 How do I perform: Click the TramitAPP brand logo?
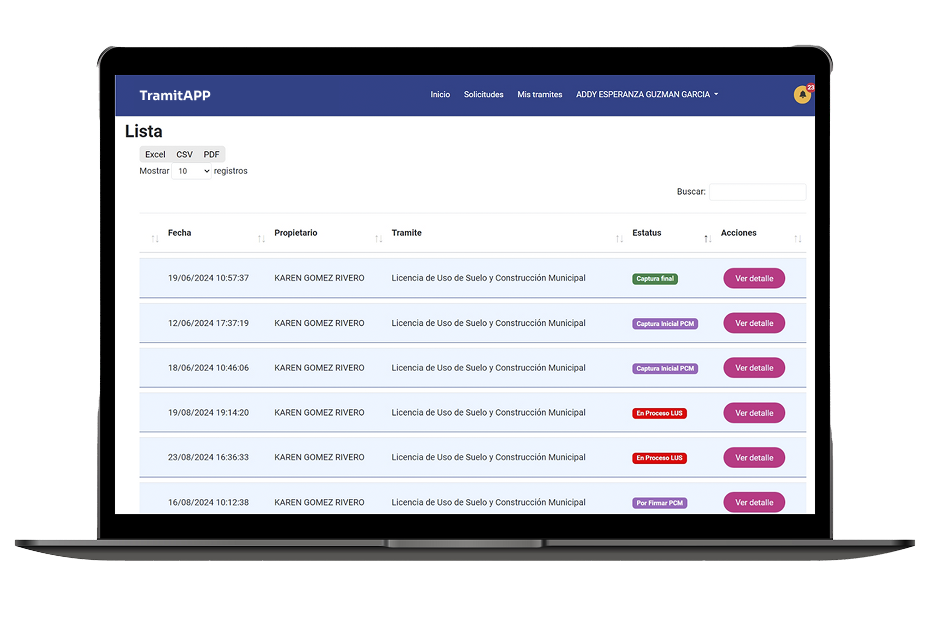tap(175, 95)
